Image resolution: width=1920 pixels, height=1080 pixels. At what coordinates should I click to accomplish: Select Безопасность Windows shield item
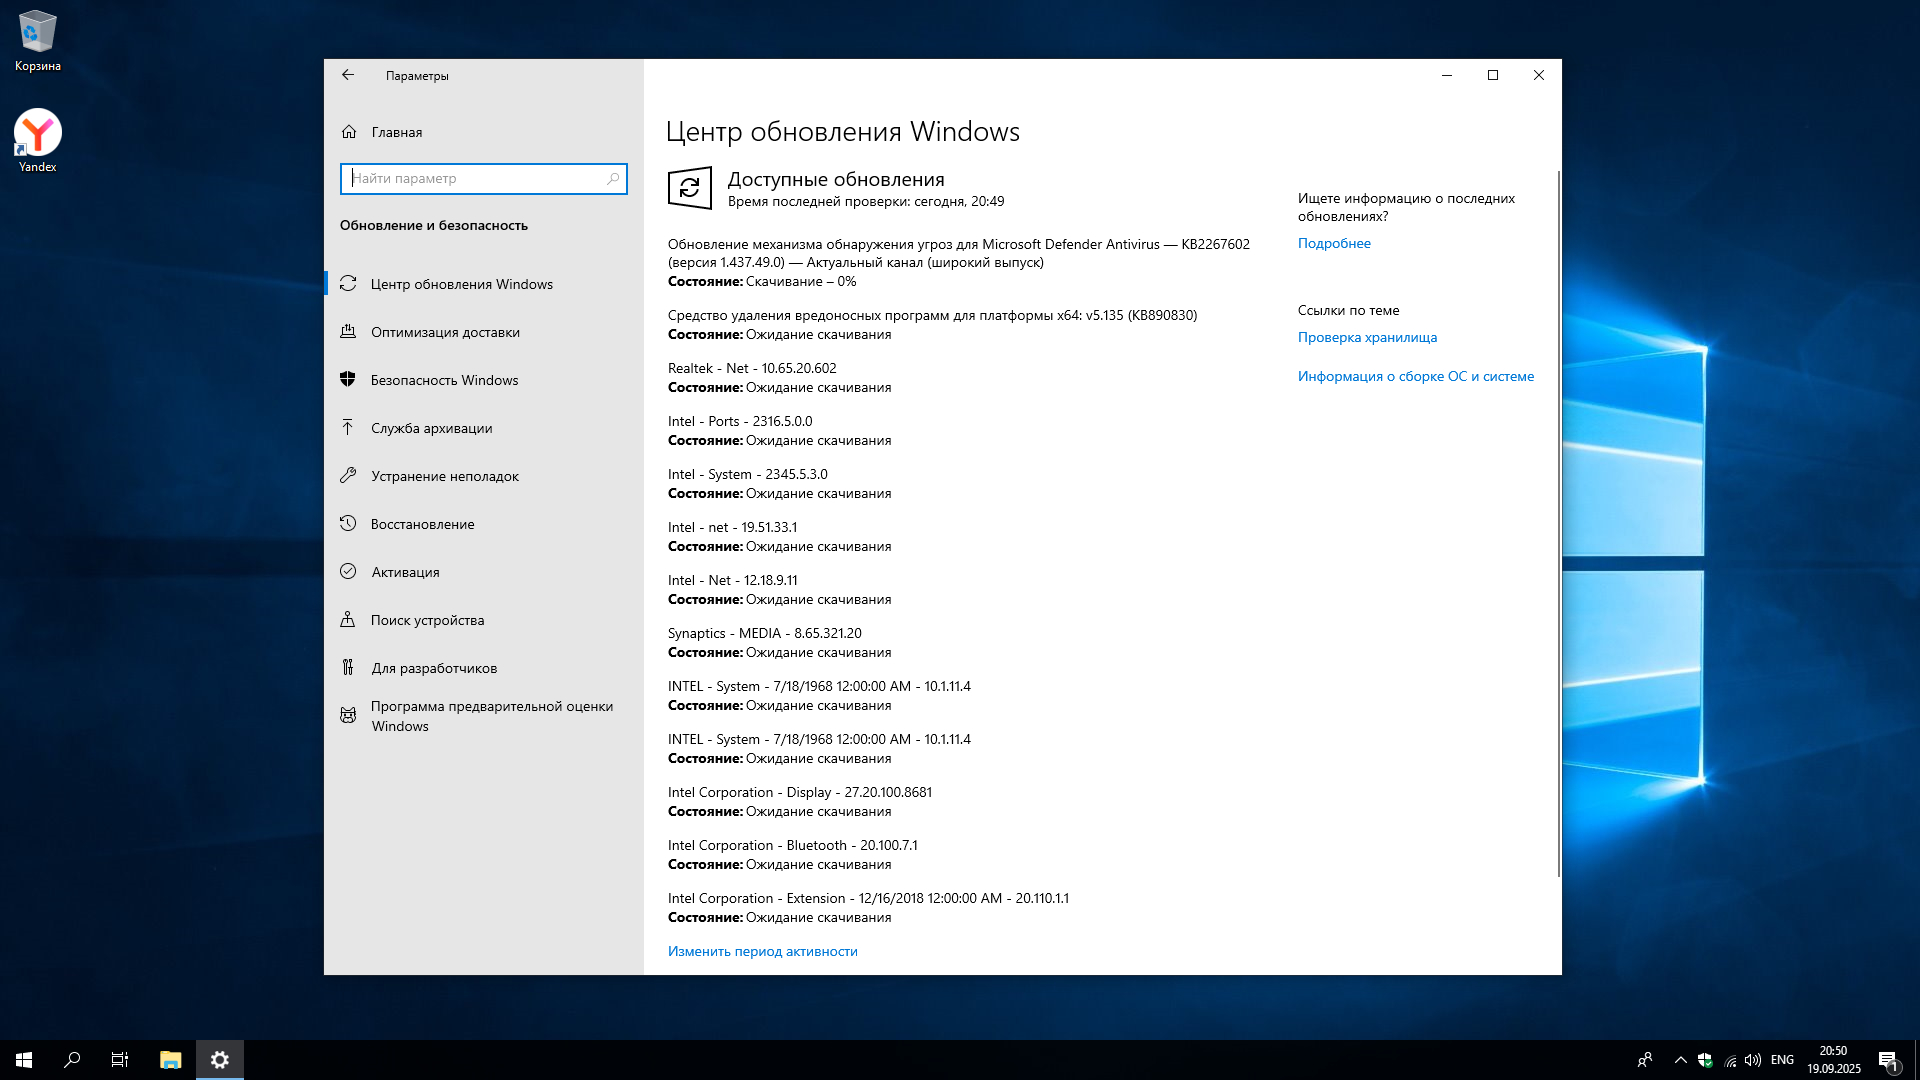(x=444, y=380)
